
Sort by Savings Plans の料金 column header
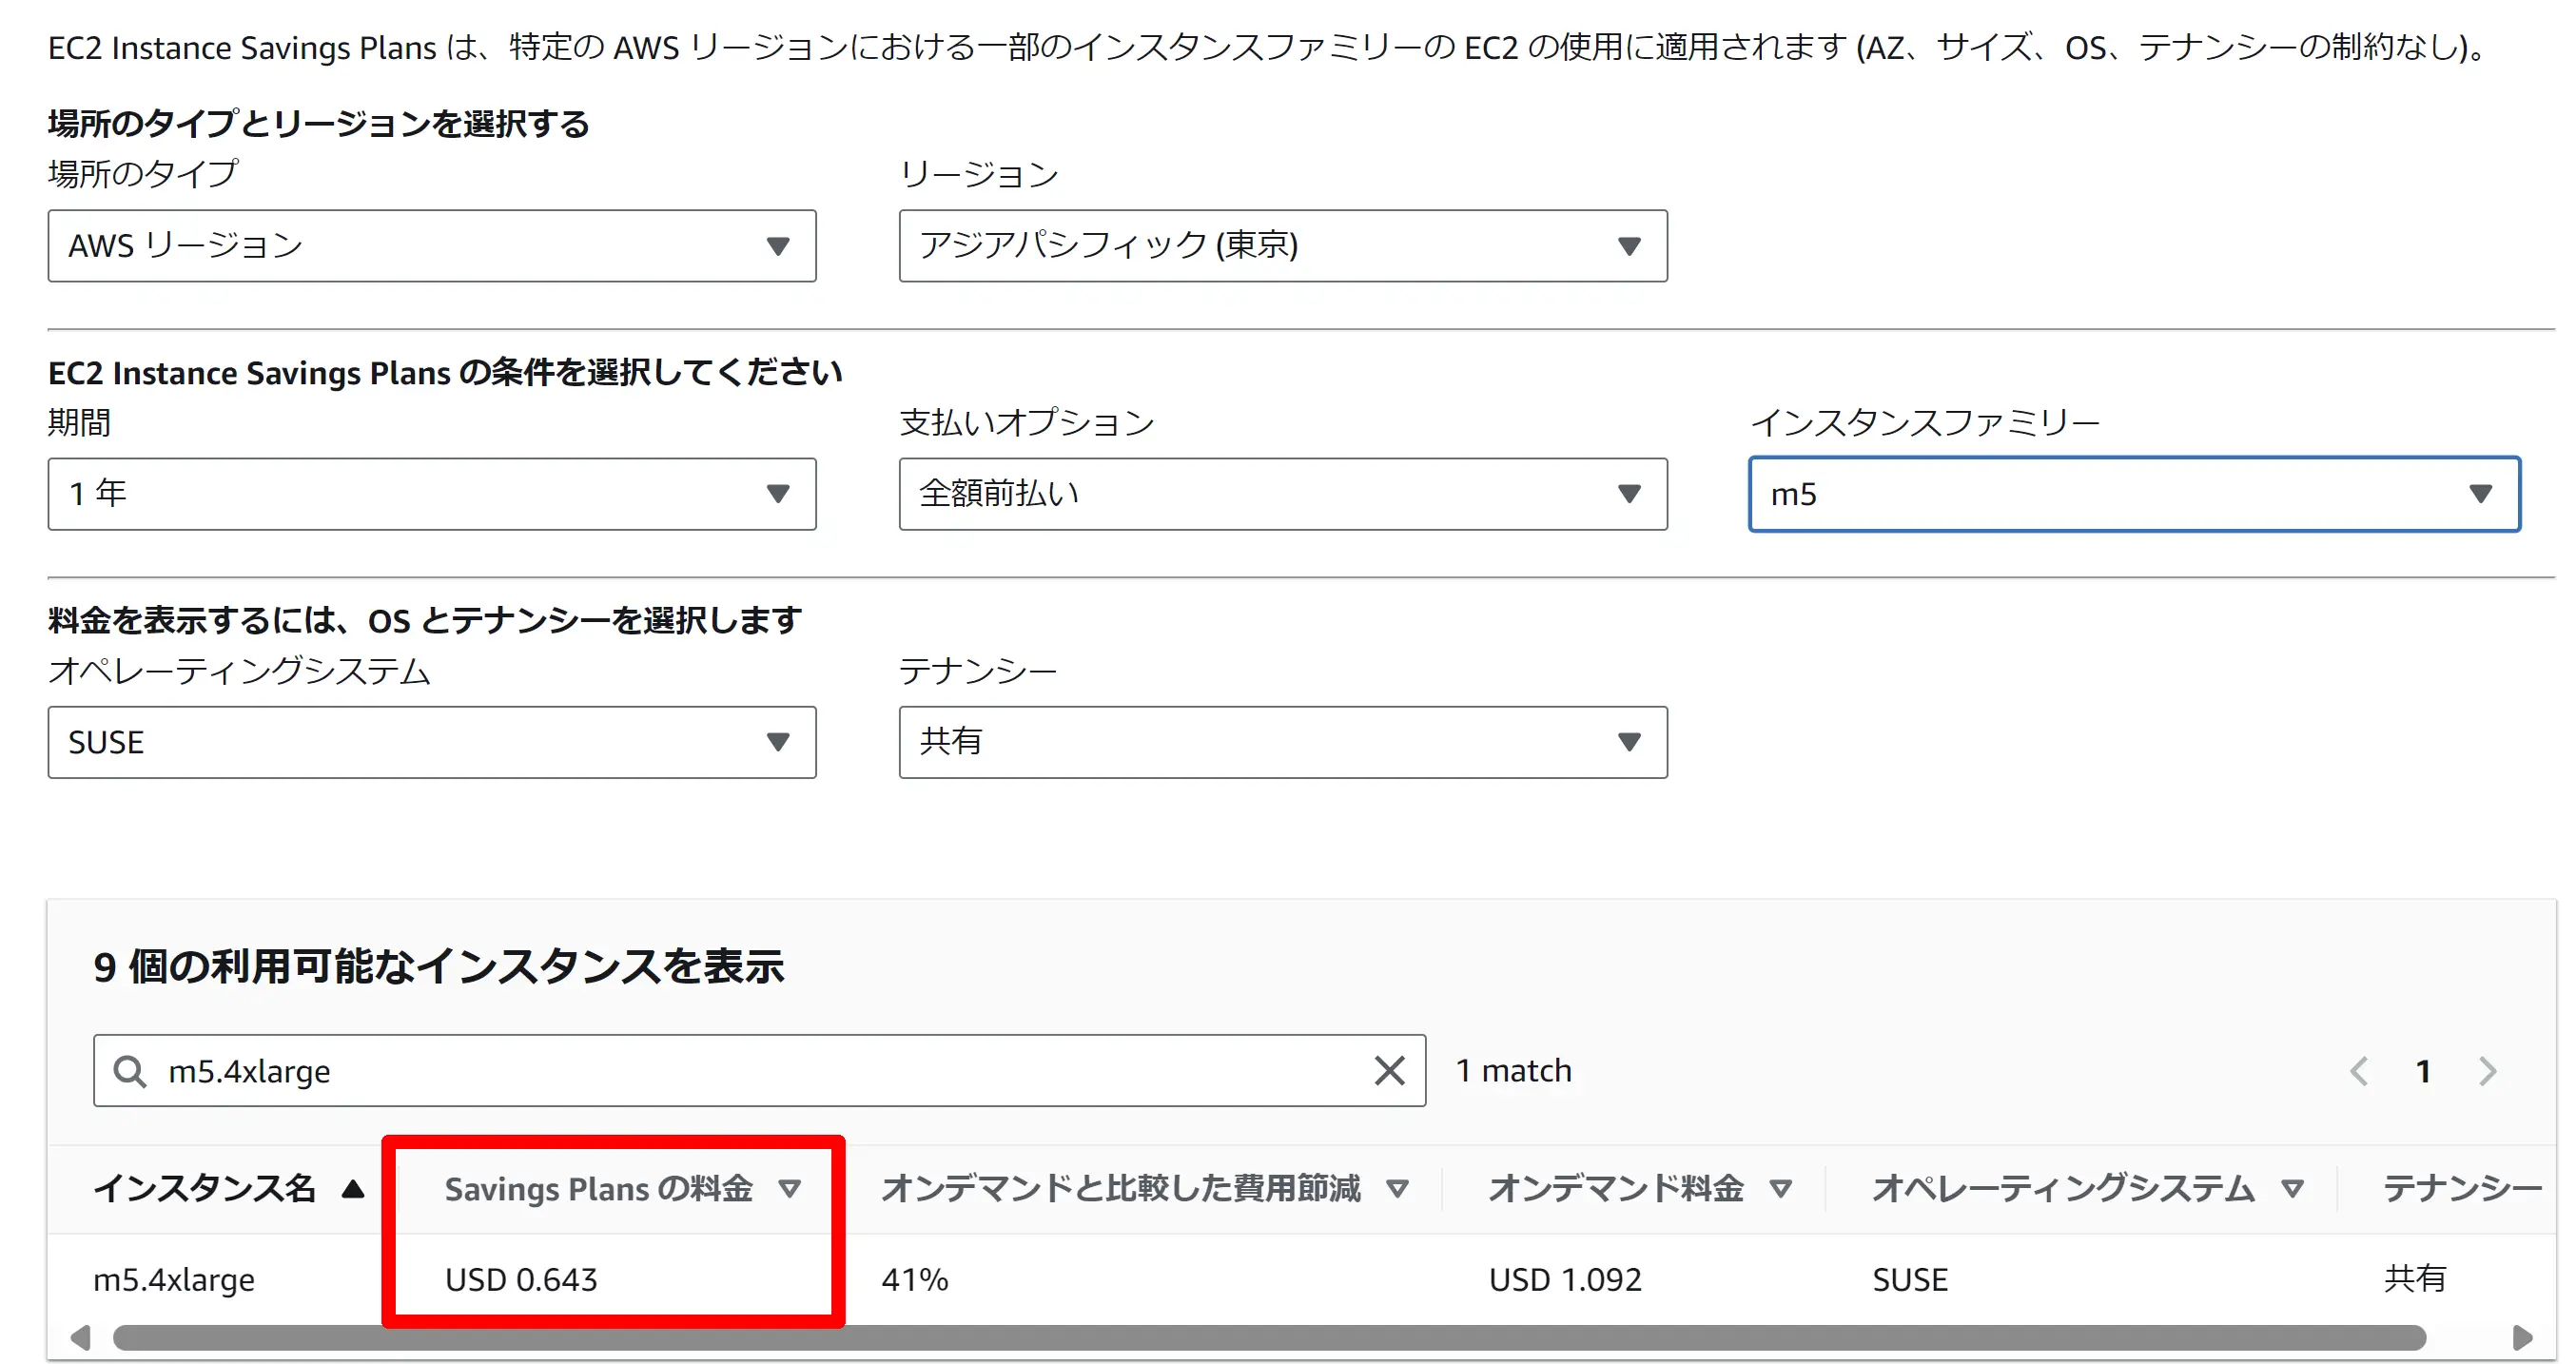tap(598, 1188)
